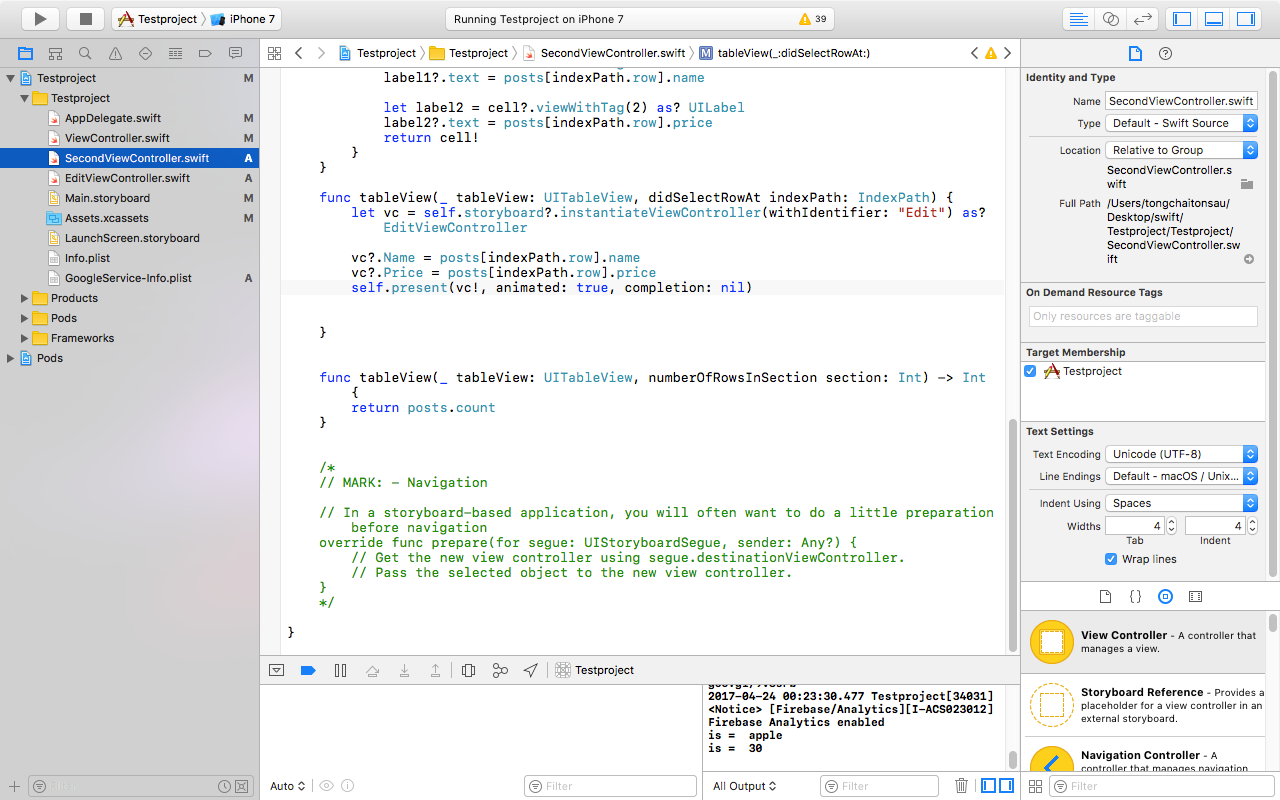Open the Issue navigator warning icon

pos(112,53)
